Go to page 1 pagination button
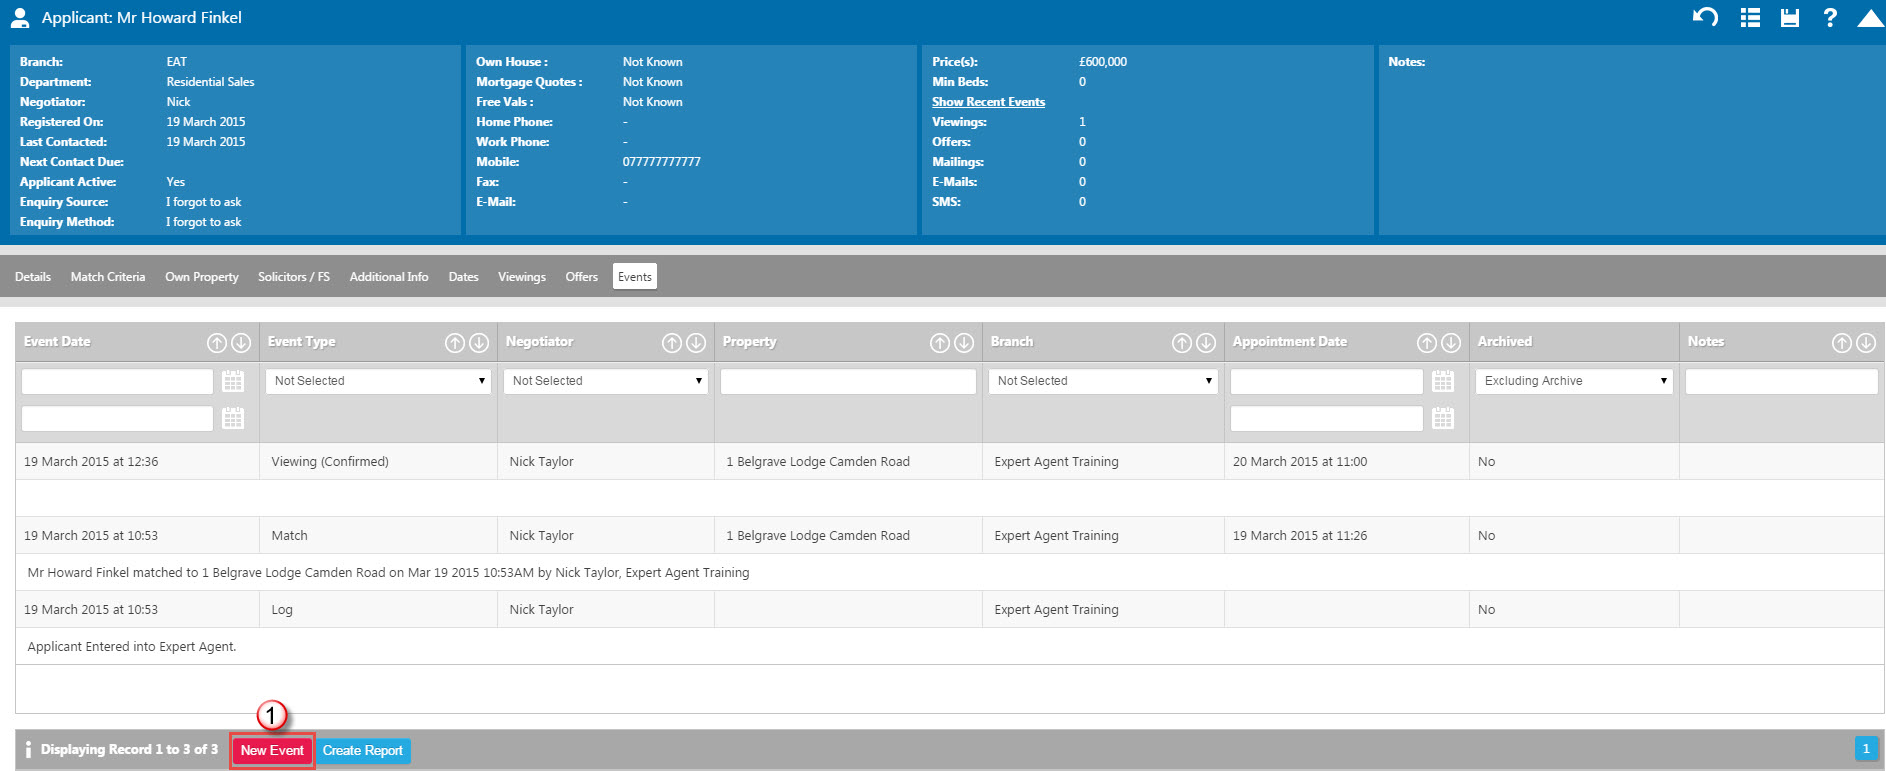Screen dimensions: 1886x771 click(x=1866, y=748)
